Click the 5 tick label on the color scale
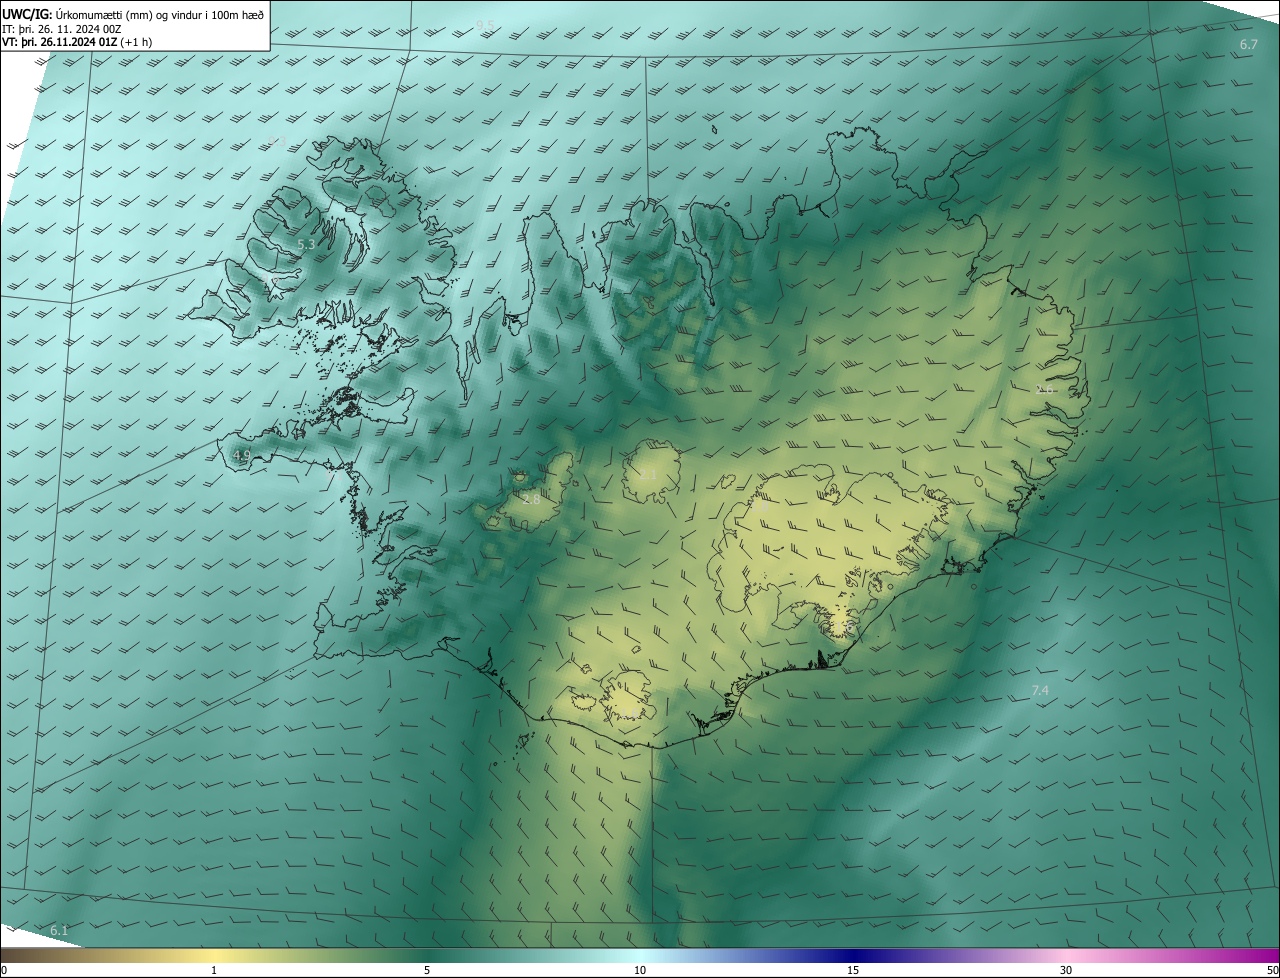Viewport: 1280px width, 978px height. (x=427, y=971)
